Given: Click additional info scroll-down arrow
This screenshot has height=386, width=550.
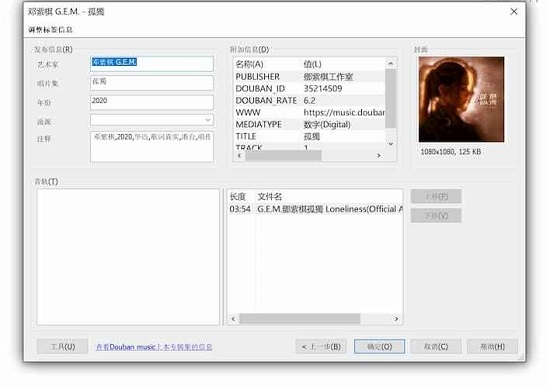Looking at the screenshot, I should pyautogui.click(x=391, y=144).
